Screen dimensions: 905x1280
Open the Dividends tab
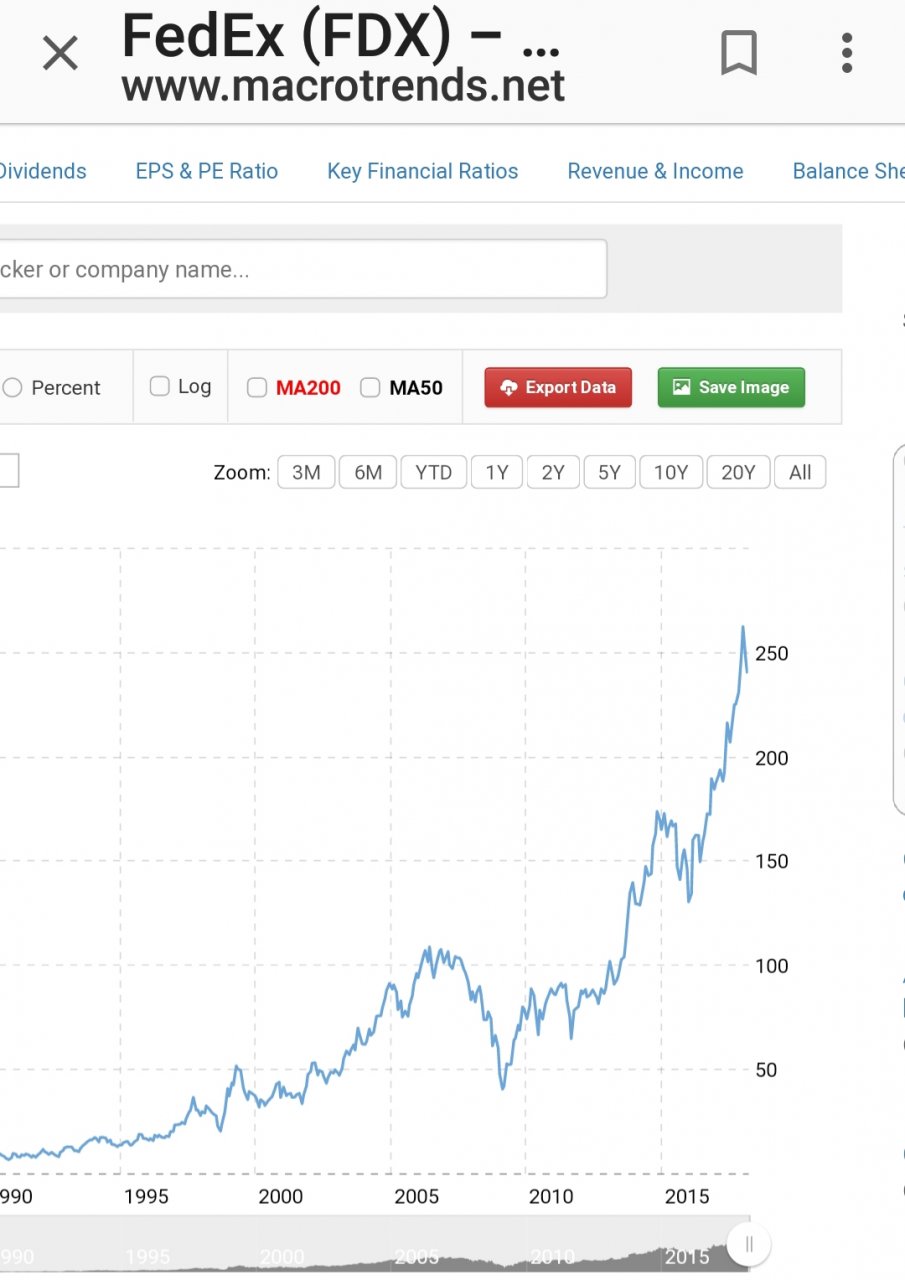pos(43,171)
